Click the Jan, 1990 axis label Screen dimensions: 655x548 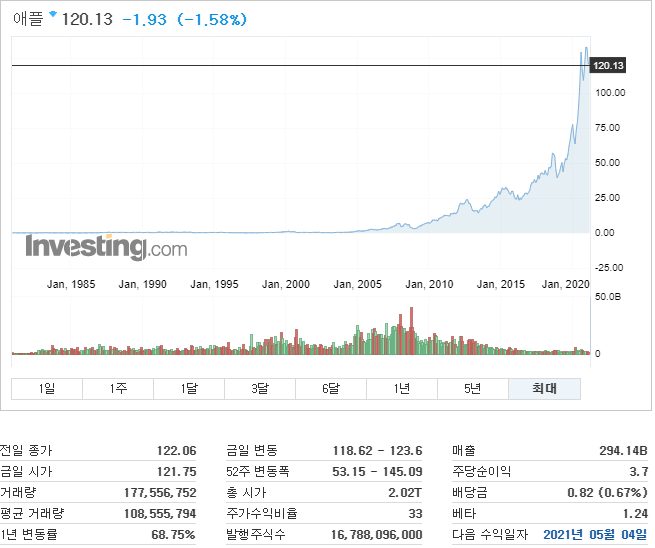click(x=142, y=284)
